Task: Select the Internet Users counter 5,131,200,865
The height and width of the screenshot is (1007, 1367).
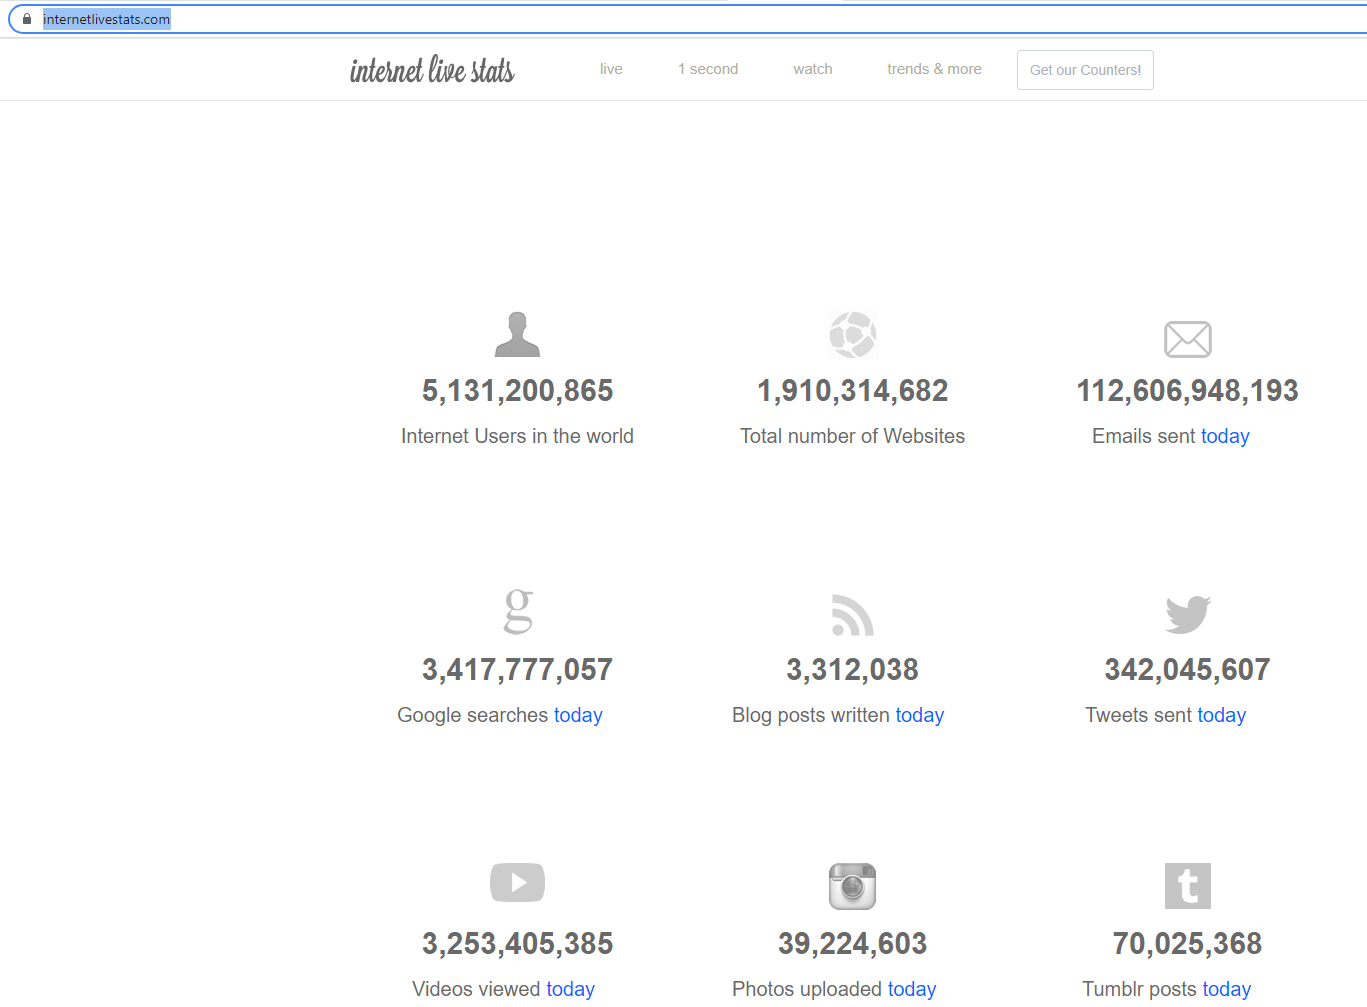Action: (x=518, y=391)
